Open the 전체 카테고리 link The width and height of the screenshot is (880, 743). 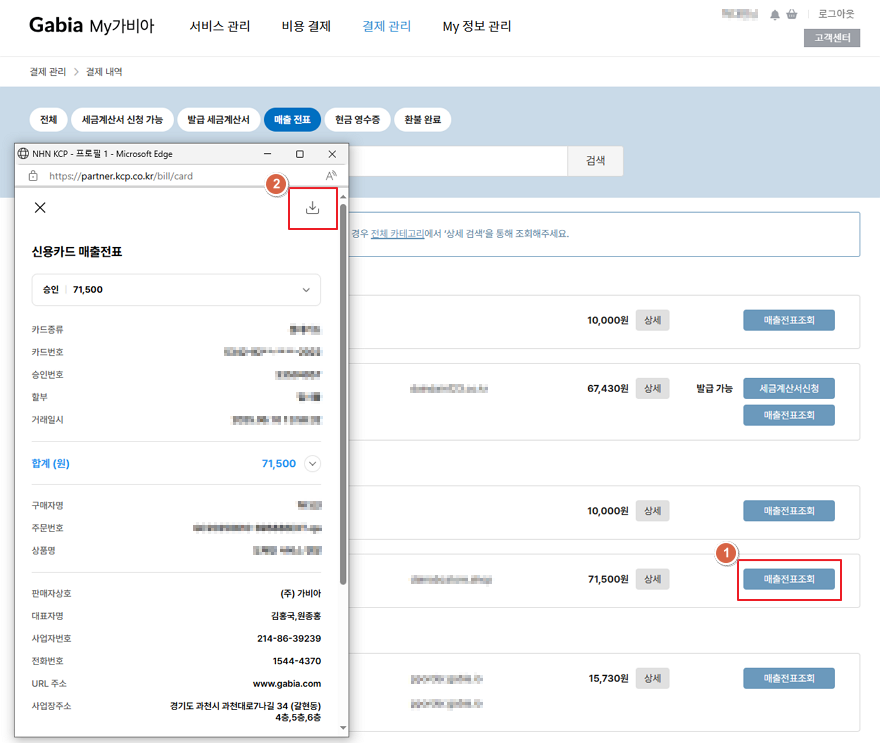point(397,233)
